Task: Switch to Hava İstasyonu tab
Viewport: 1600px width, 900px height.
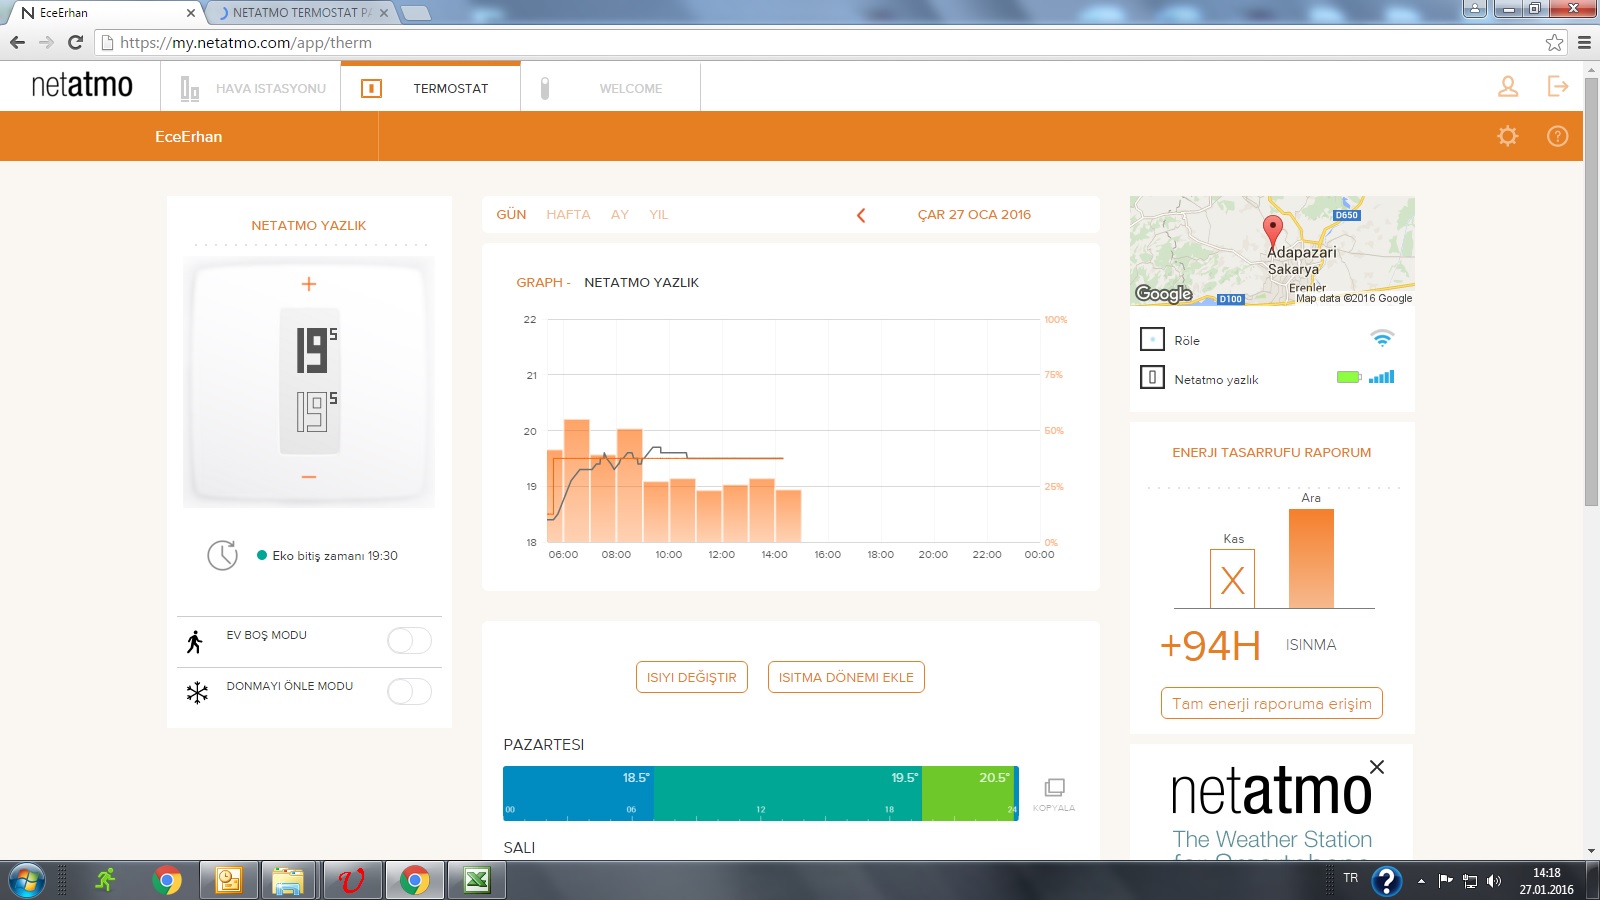Action: pyautogui.click(x=251, y=88)
